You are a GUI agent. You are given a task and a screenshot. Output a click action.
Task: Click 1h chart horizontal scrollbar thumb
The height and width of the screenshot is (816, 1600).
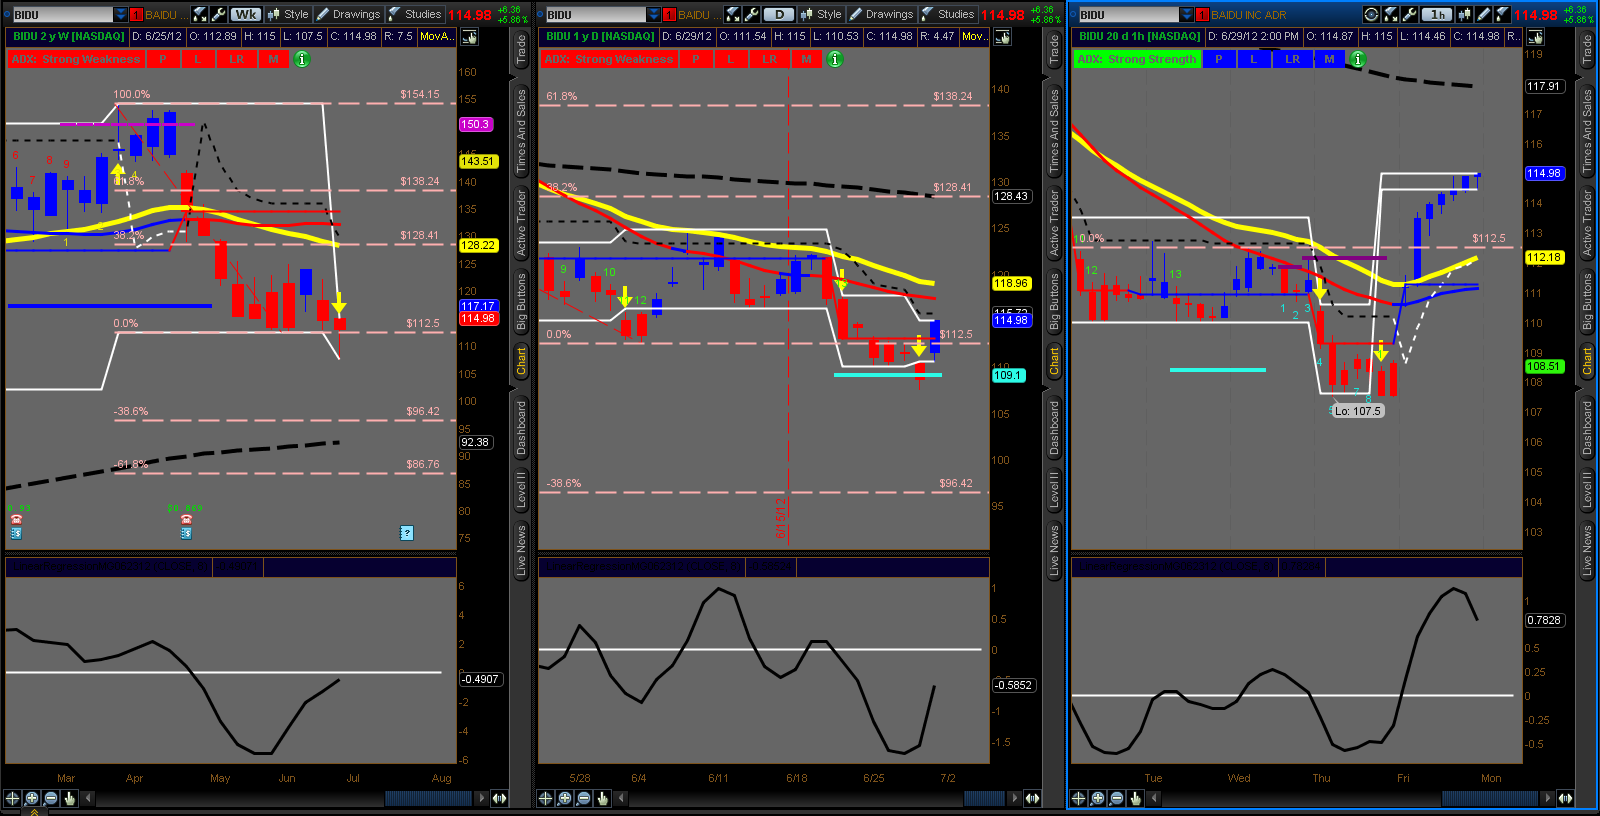[1490, 798]
